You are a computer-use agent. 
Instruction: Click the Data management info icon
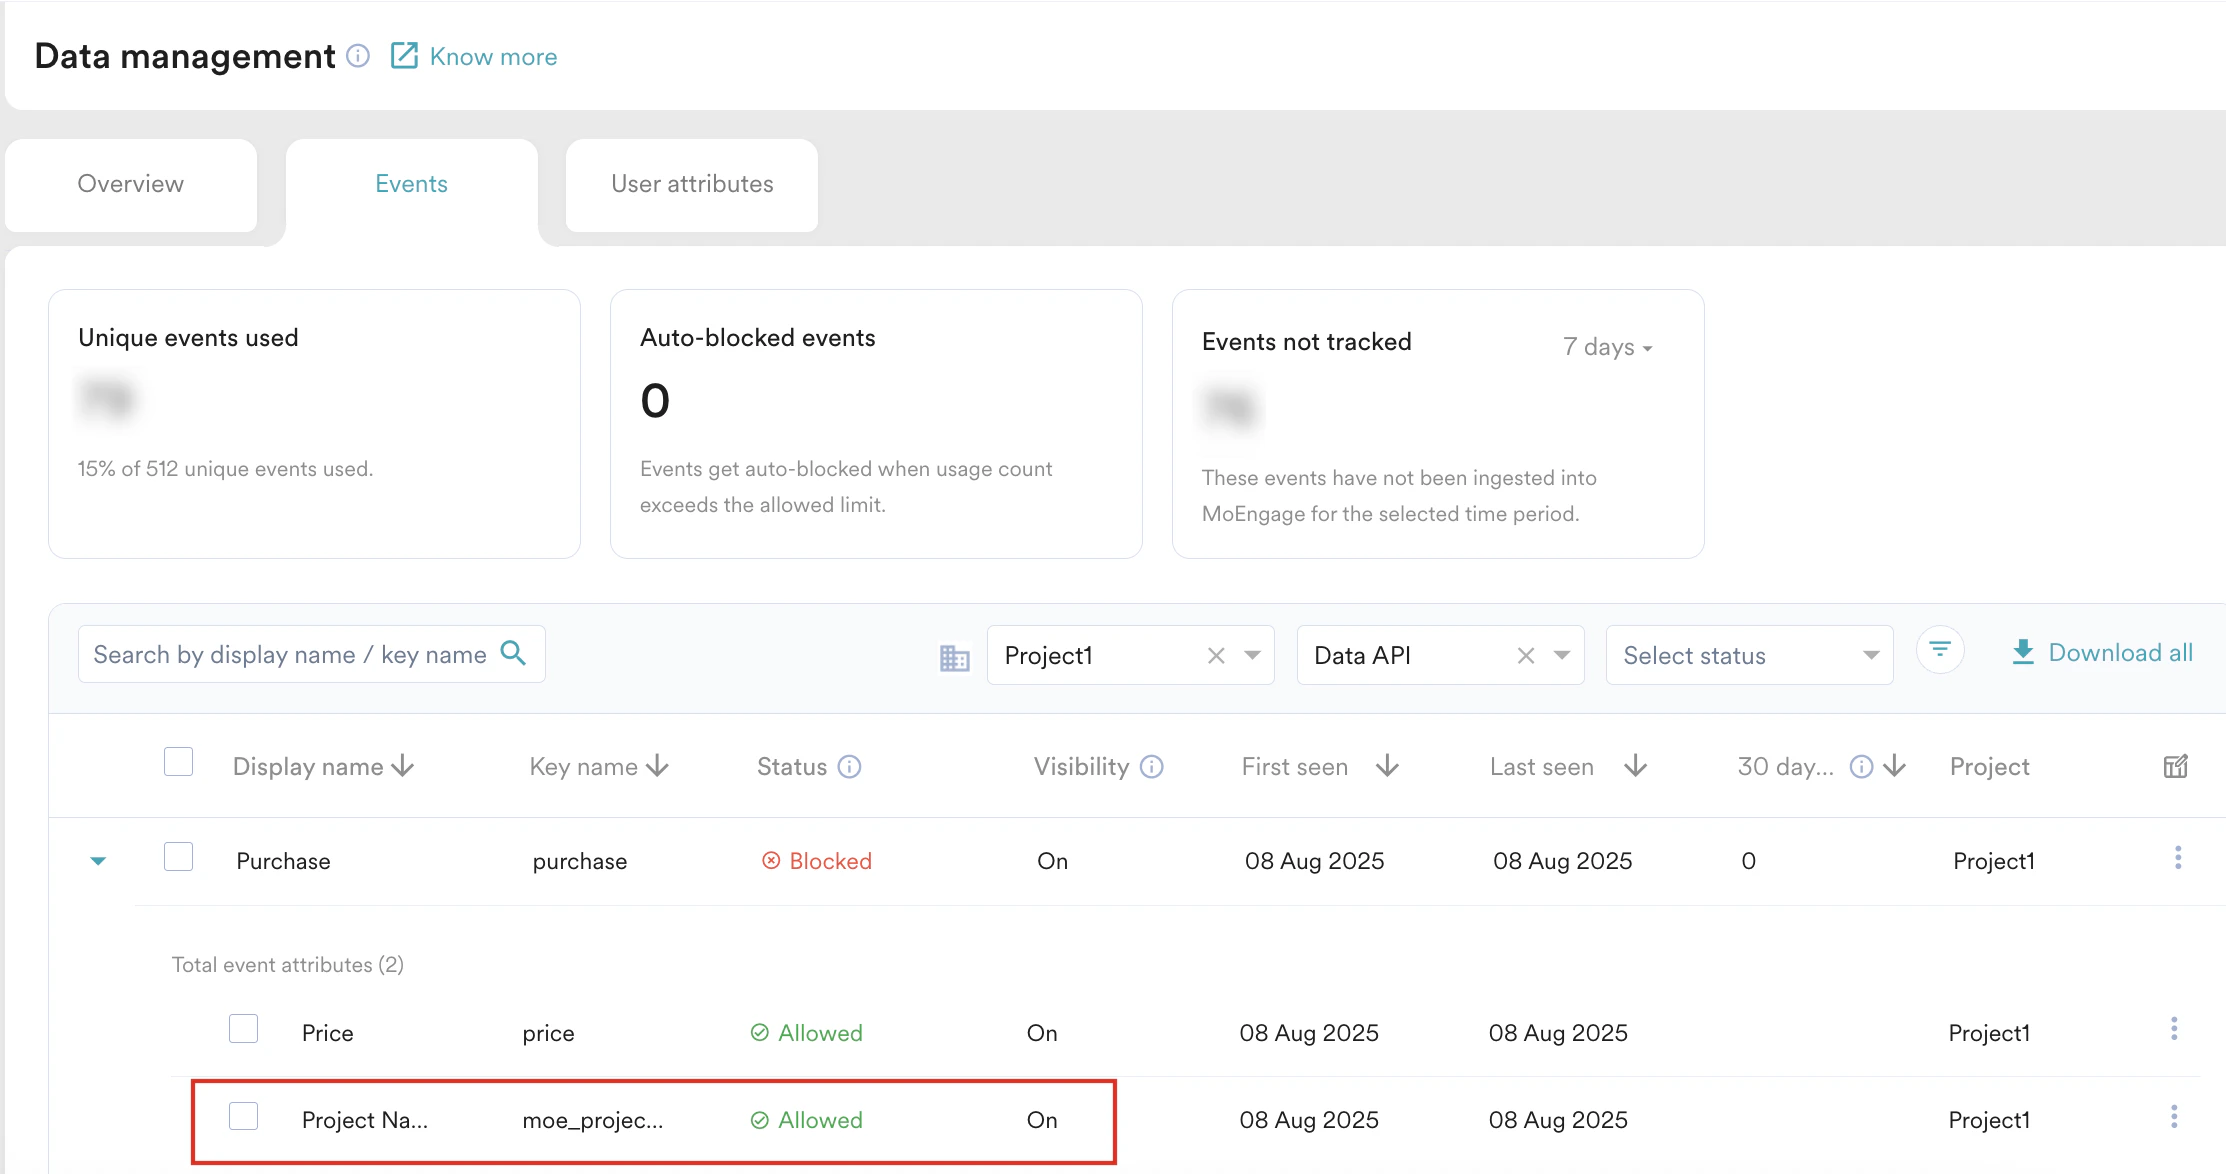point(358,56)
